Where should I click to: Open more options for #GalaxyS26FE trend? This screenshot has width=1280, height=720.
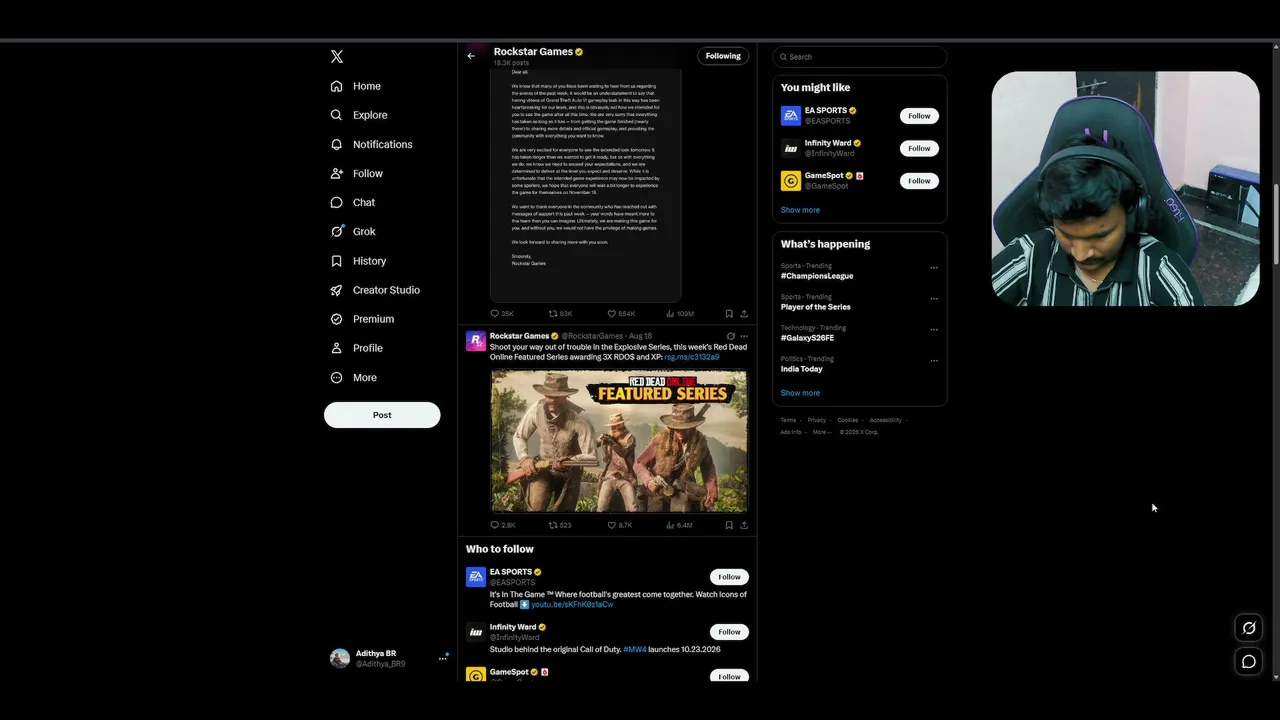934,330
